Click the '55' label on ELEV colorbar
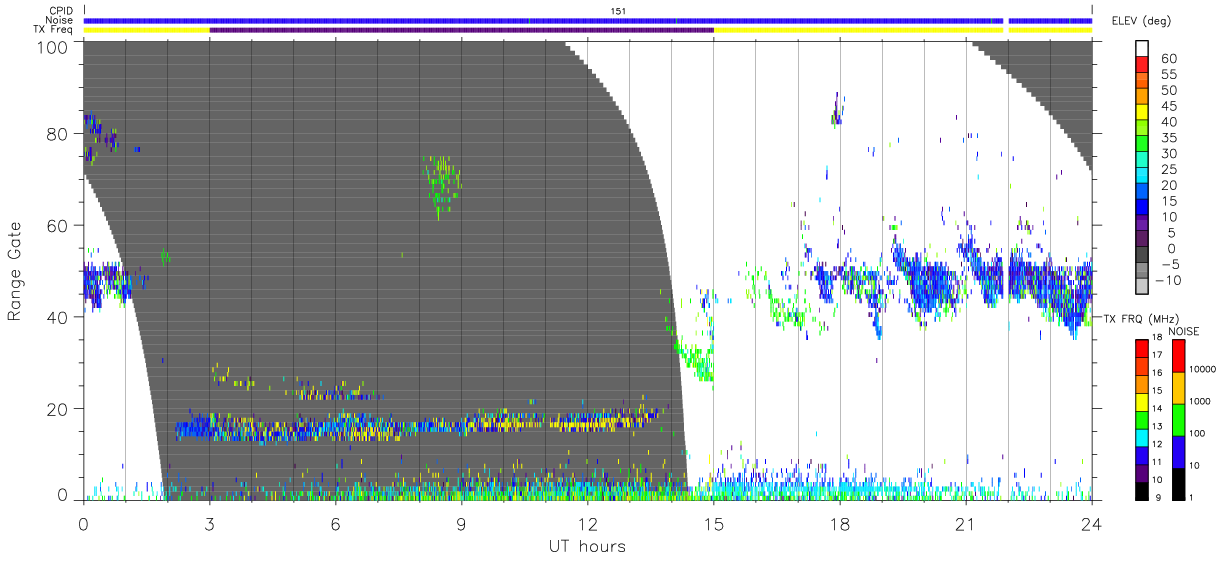Screen dimensions: 1228x567 [1169, 75]
